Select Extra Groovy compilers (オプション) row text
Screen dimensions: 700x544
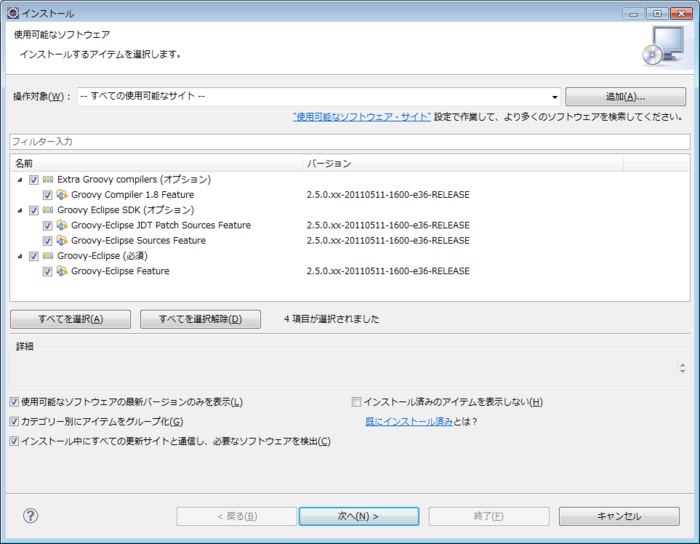pyautogui.click(x=134, y=179)
